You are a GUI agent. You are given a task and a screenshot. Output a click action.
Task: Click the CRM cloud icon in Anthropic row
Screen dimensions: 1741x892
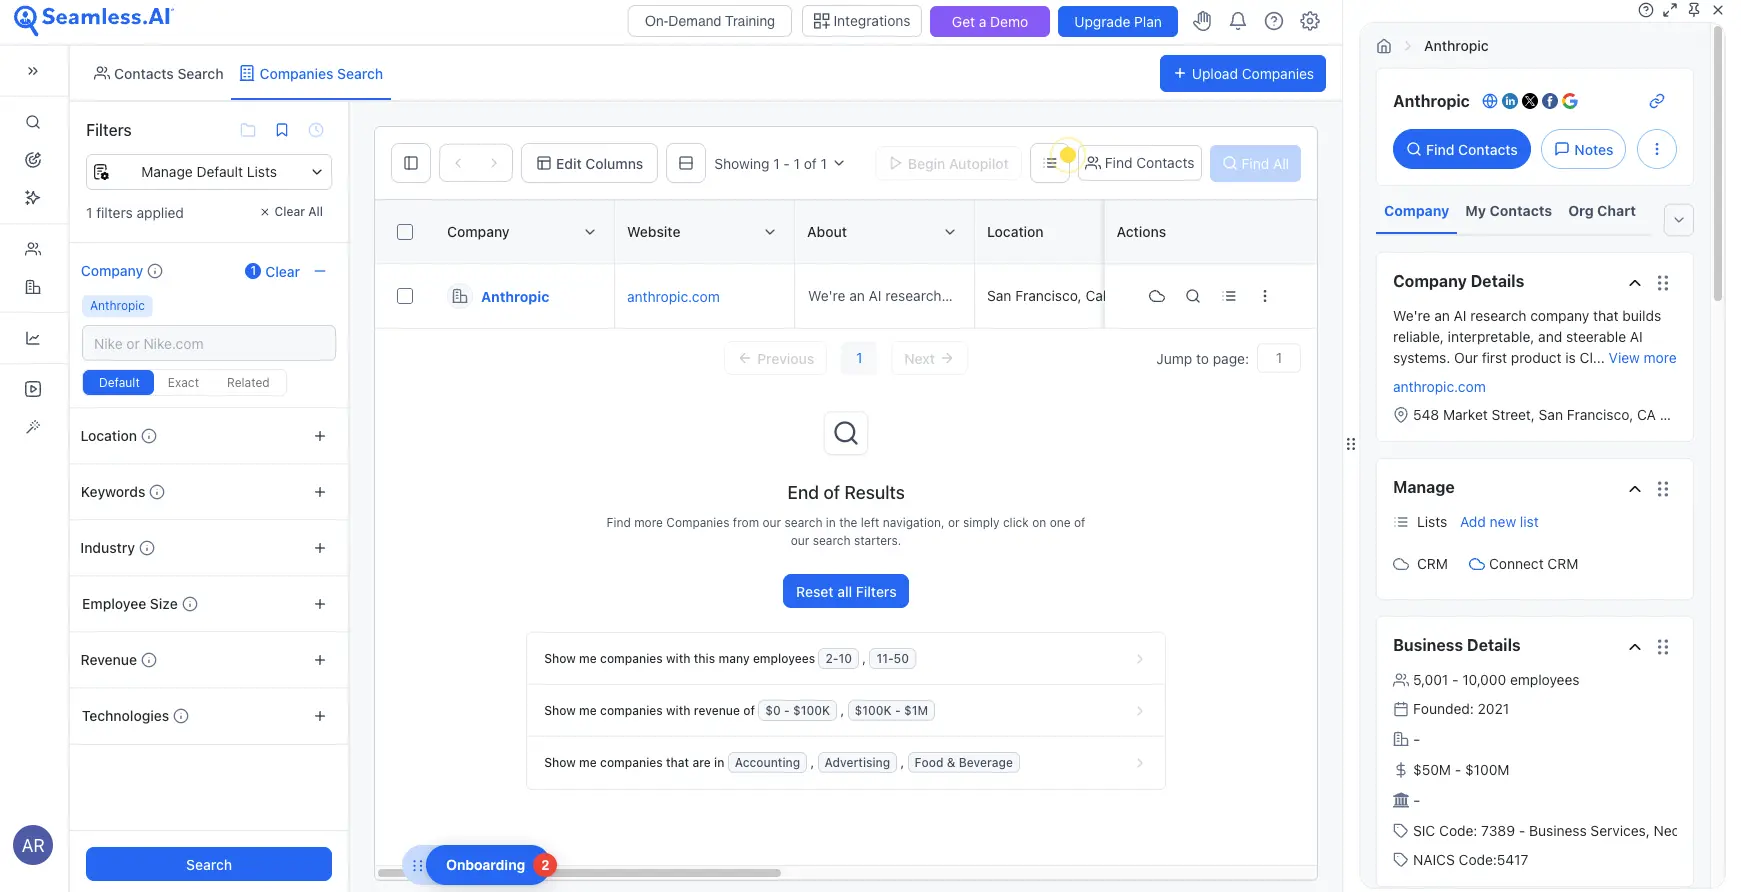(x=1157, y=296)
